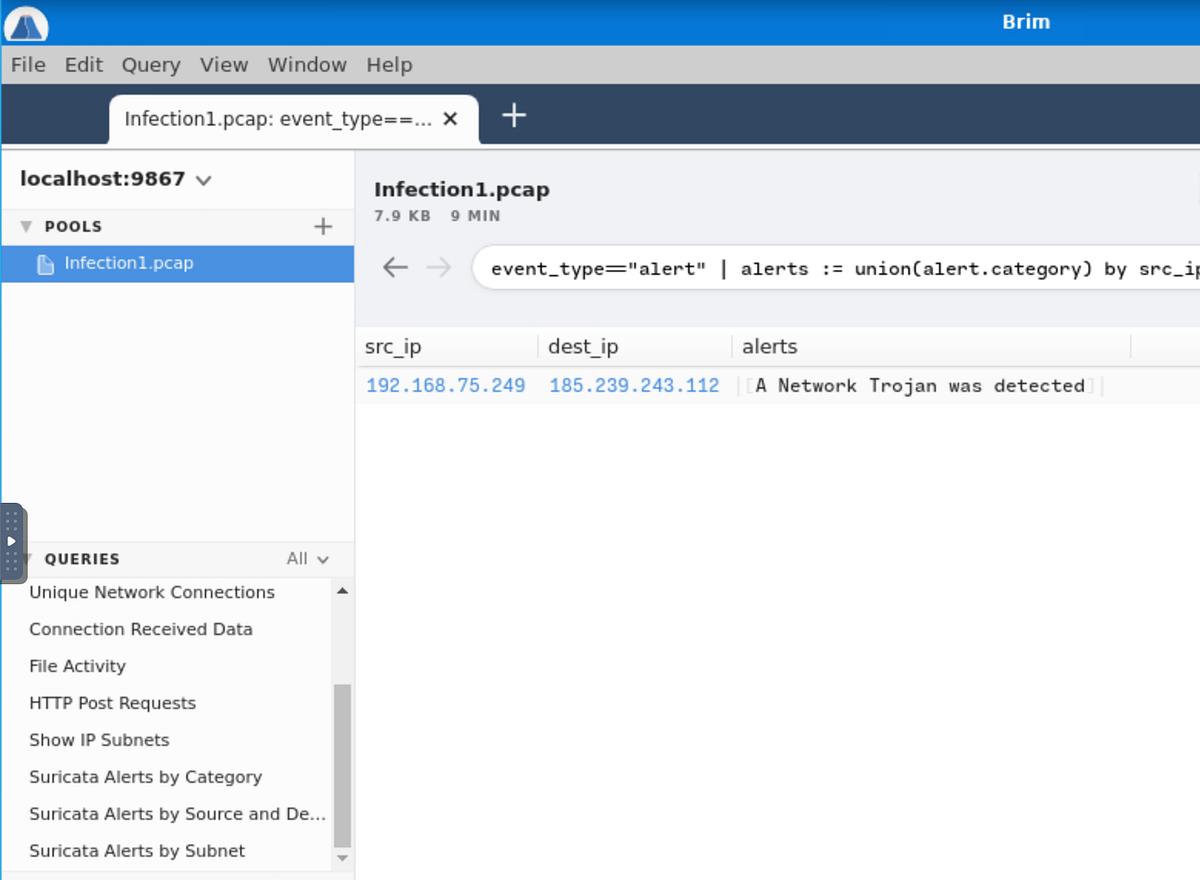1200x880 pixels.
Task: Open the All queries filter dropdown
Action: click(307, 559)
